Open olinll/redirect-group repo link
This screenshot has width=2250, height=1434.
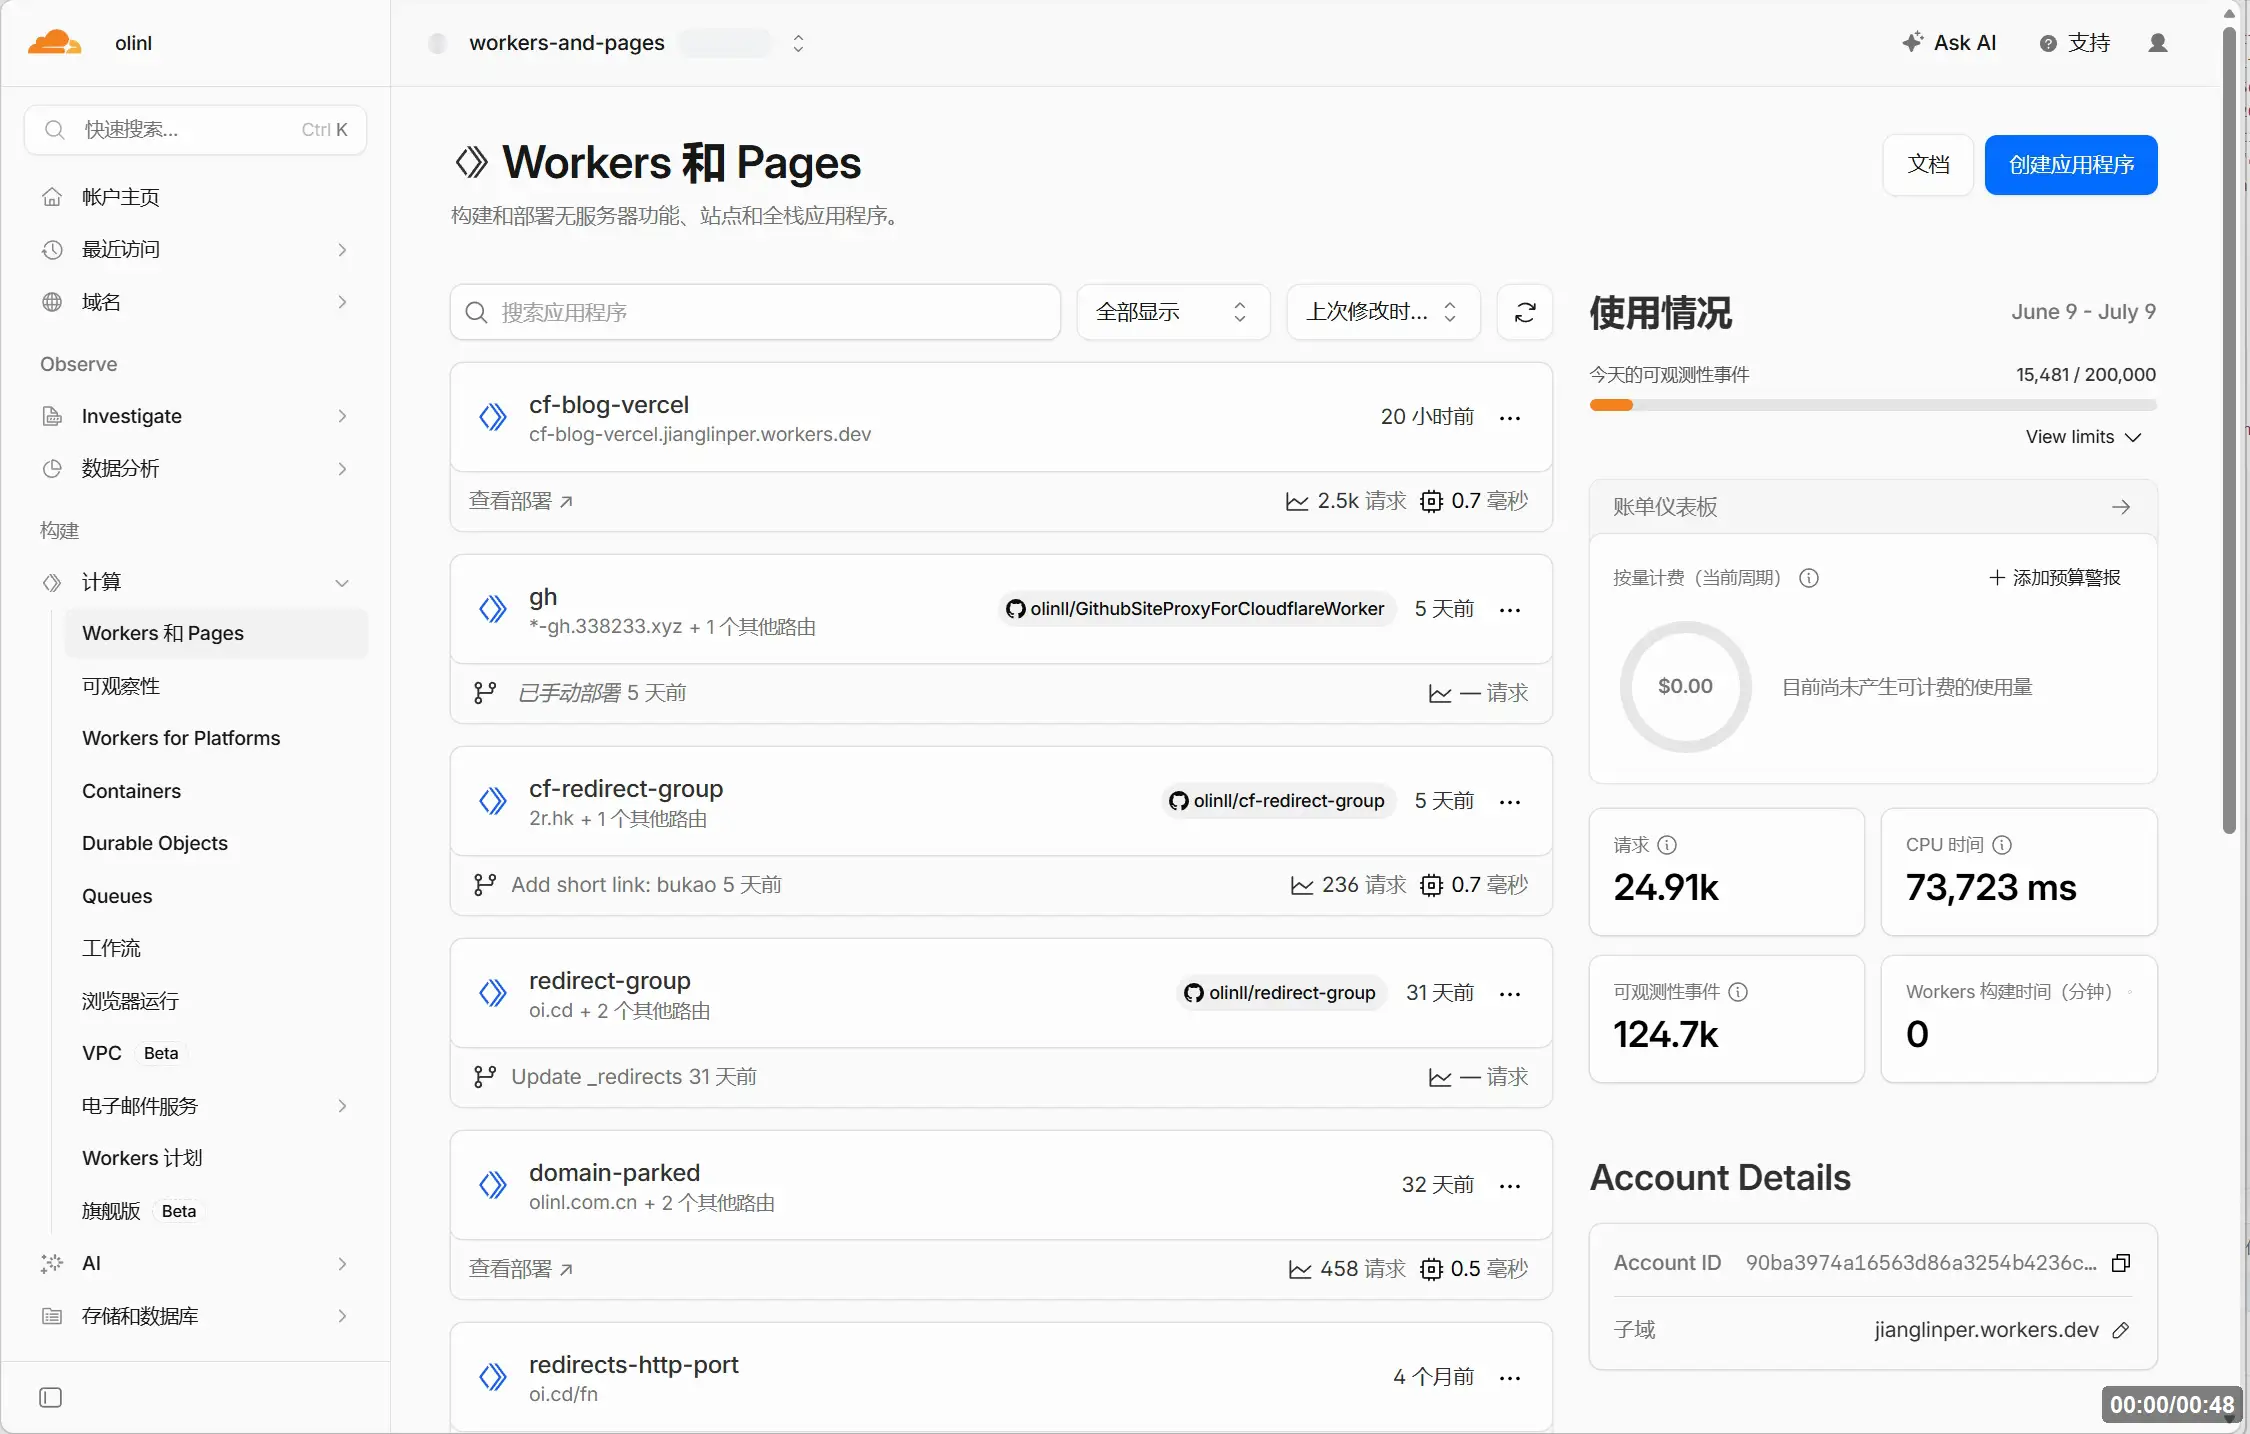point(1281,993)
